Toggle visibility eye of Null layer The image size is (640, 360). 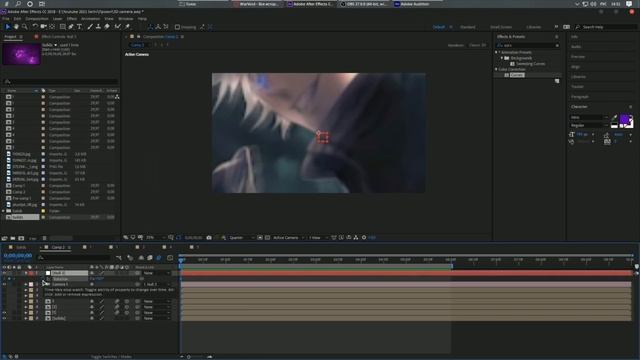pos(4,273)
